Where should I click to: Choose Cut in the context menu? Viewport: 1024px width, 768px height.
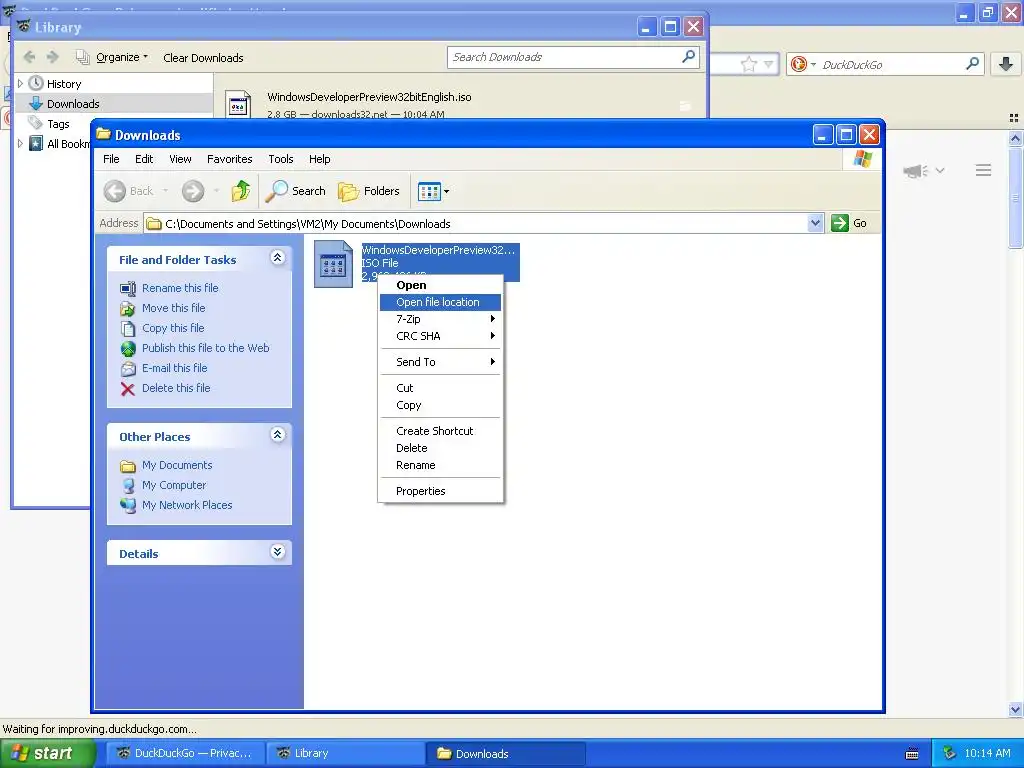[x=440, y=388]
